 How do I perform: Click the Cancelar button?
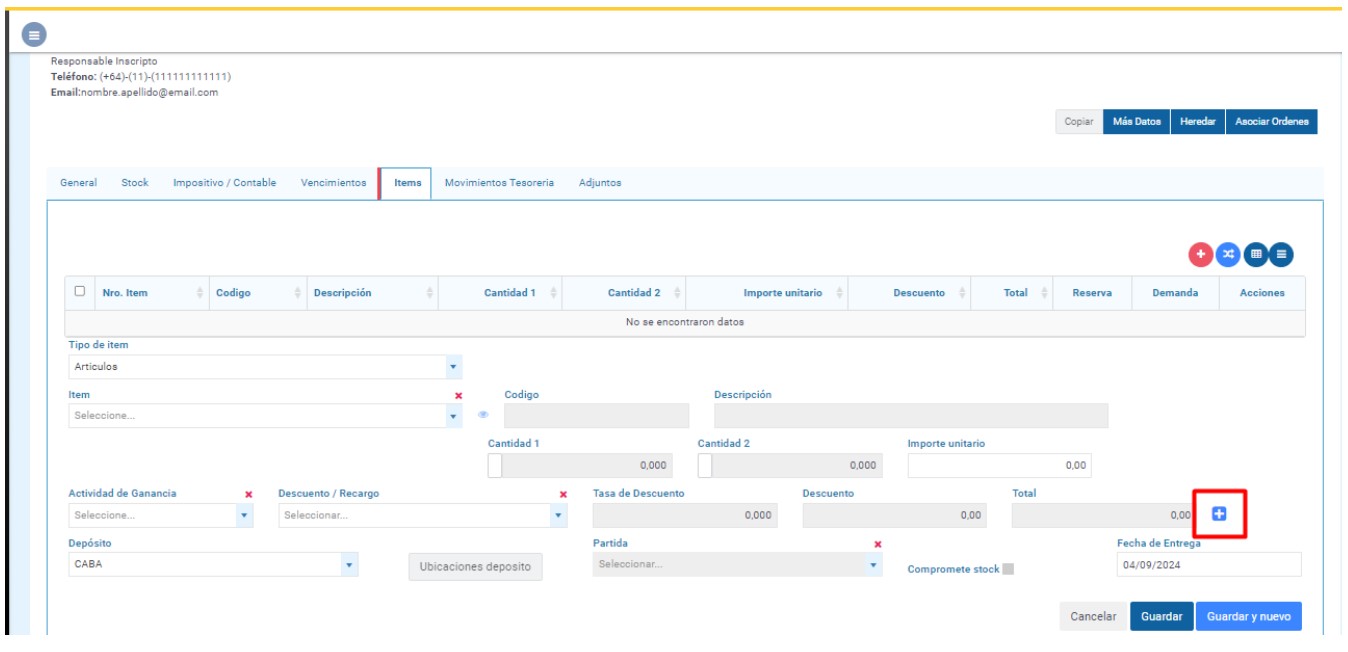1093,617
